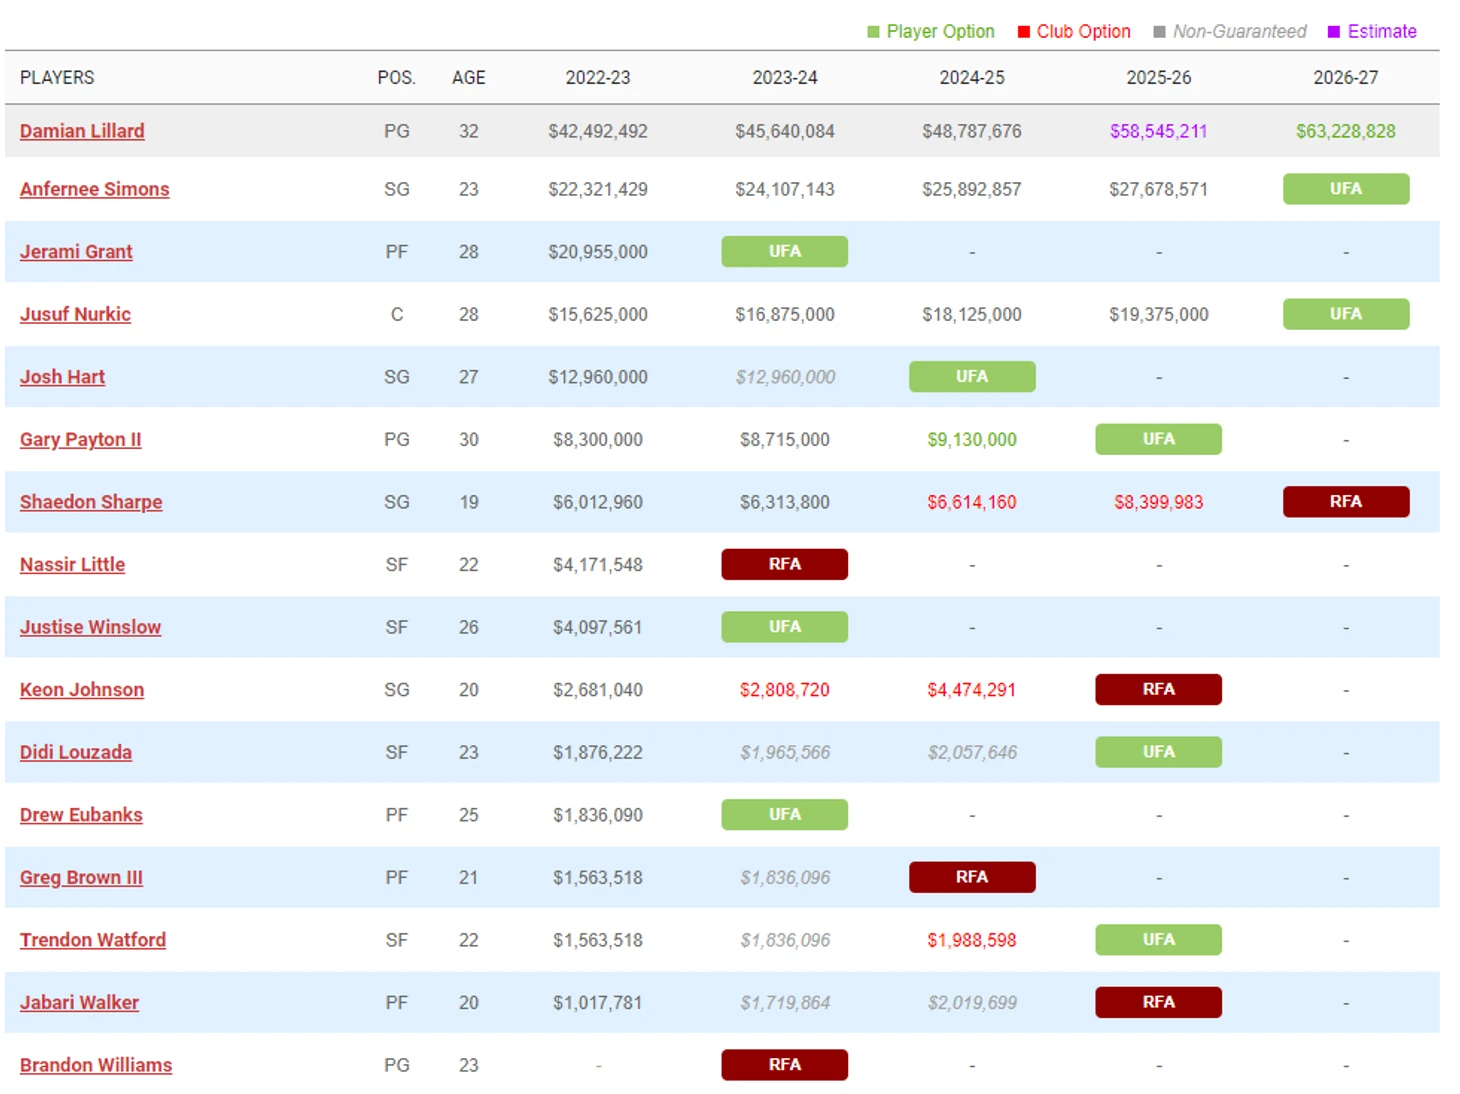The height and width of the screenshot is (1094, 1460).
Task: Click Josh Hart's 2024-25 UFA badge
Action: coord(972,376)
